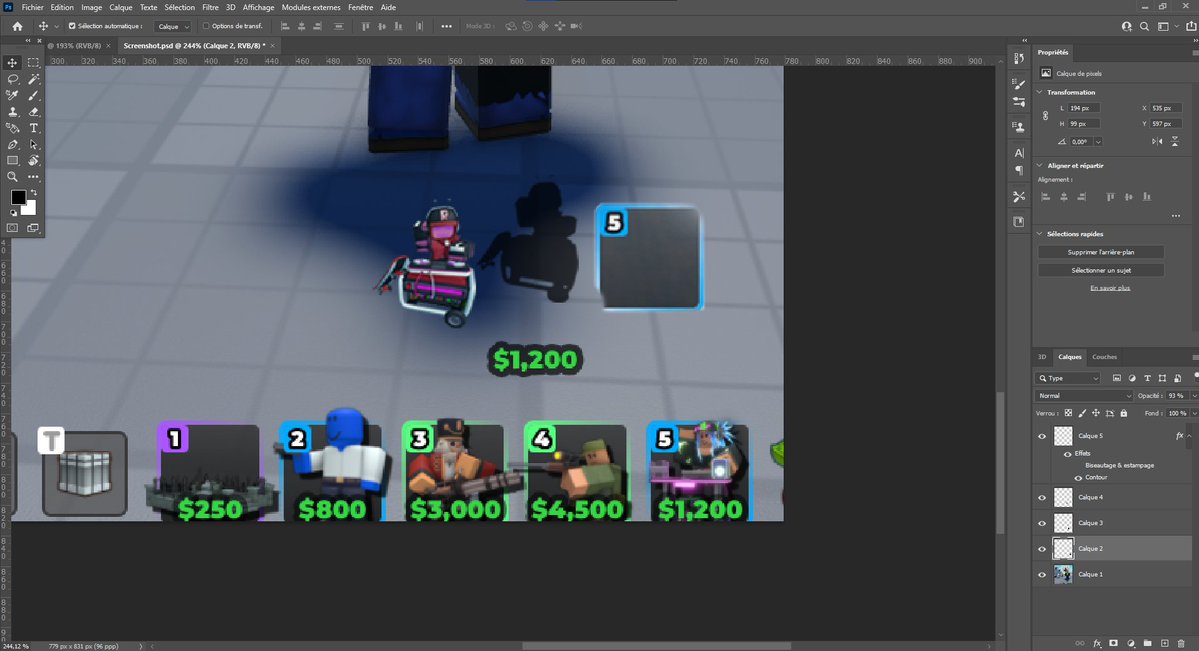Uncheck Sélection automatique checkbox
This screenshot has height=651, width=1199.
[x=72, y=26]
